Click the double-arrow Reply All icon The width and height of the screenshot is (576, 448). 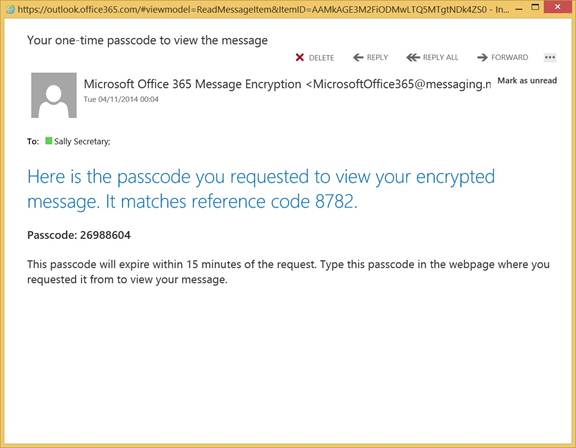point(413,57)
